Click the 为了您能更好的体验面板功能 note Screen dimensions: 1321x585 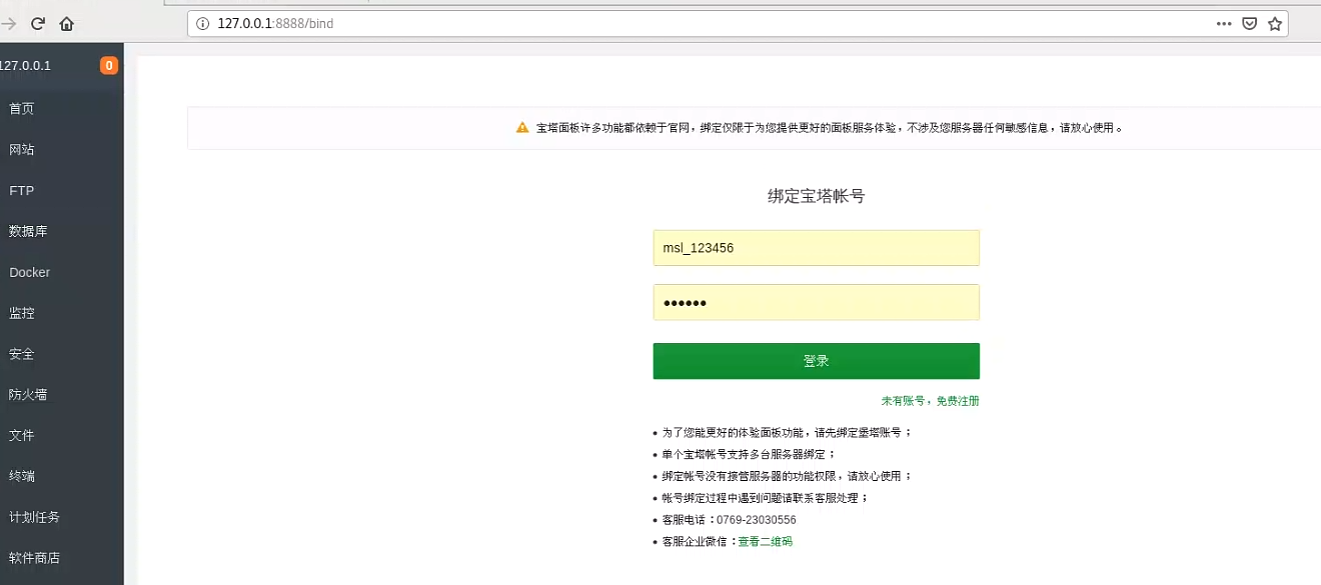coord(787,433)
